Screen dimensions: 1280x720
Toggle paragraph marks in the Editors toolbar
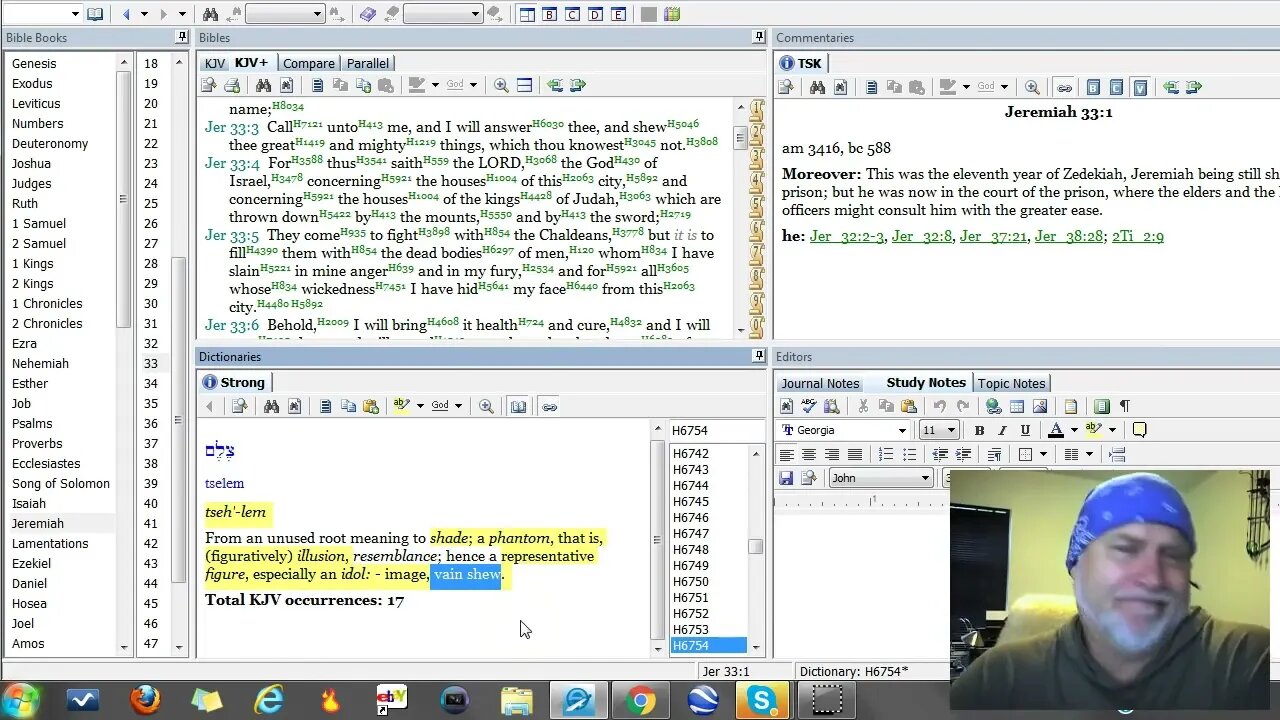(x=1125, y=406)
